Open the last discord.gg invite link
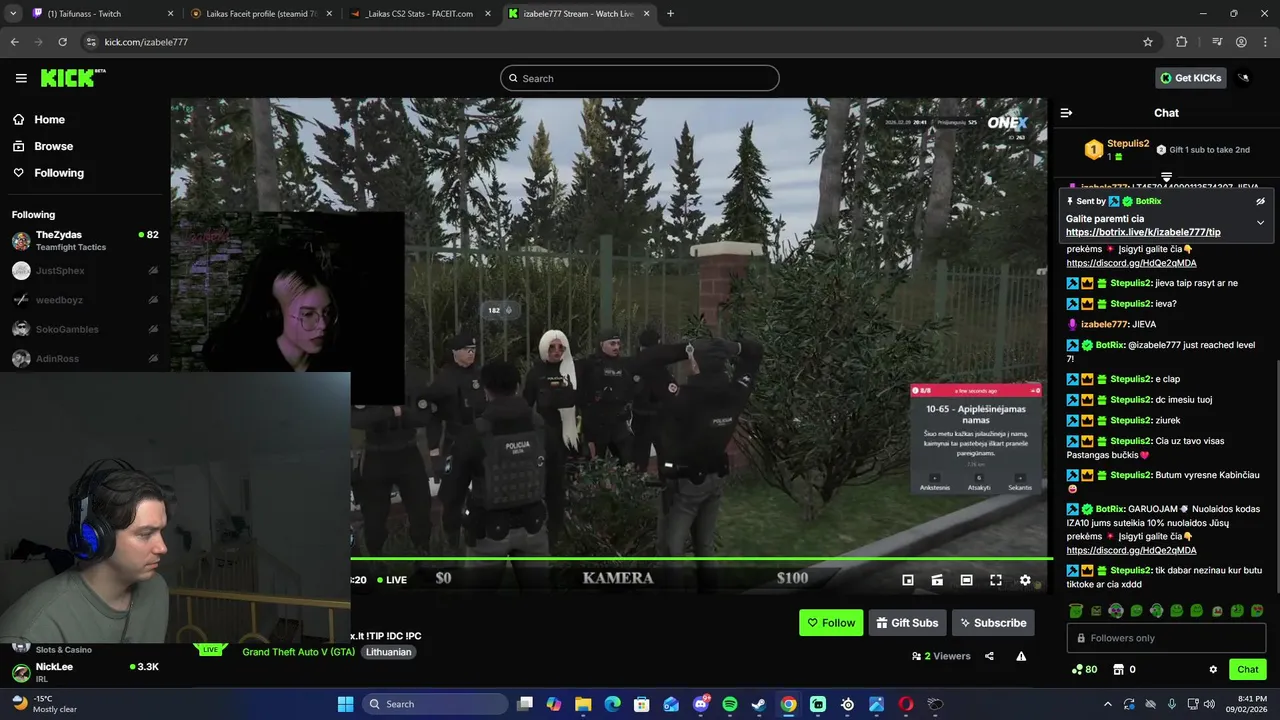 tap(1131, 550)
